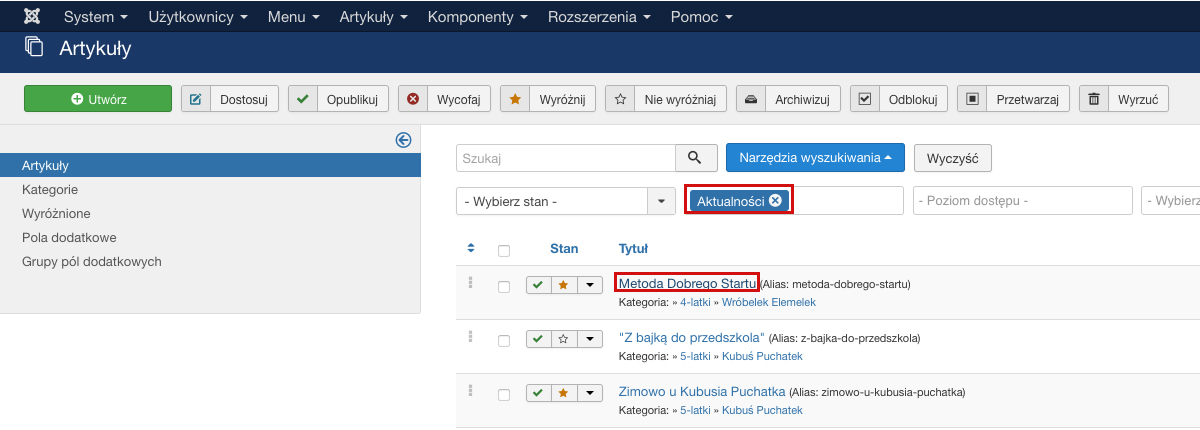Open the Menu dropdown in top bar
This screenshot has height=430, width=1200.
point(293,17)
